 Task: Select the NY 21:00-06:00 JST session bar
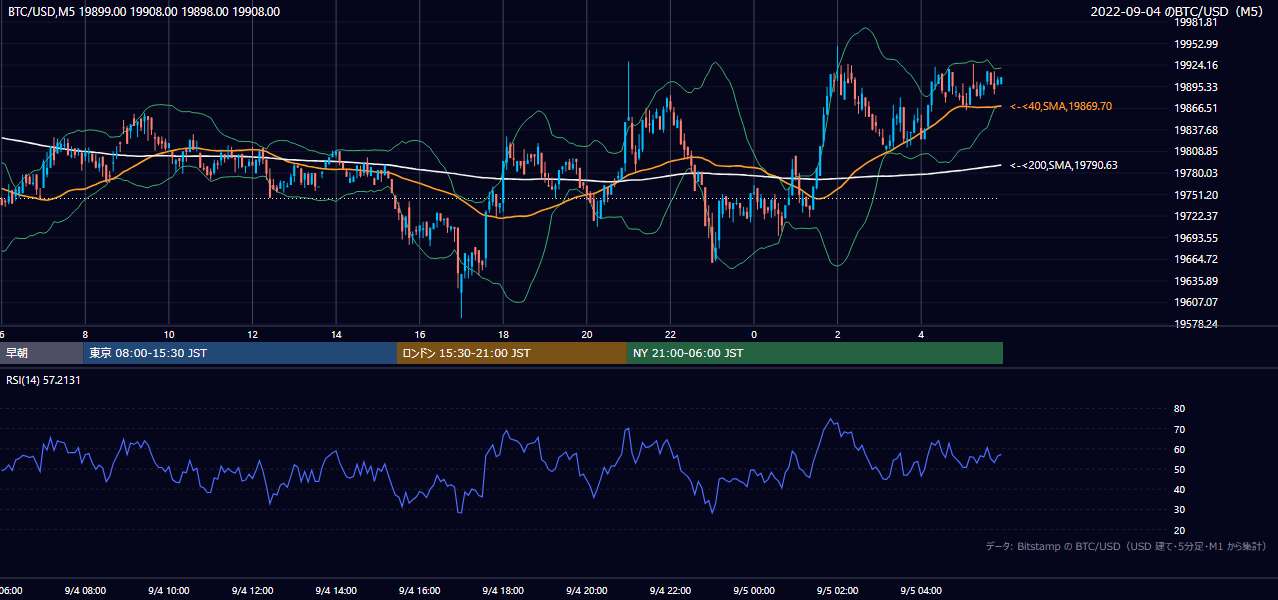coord(815,353)
